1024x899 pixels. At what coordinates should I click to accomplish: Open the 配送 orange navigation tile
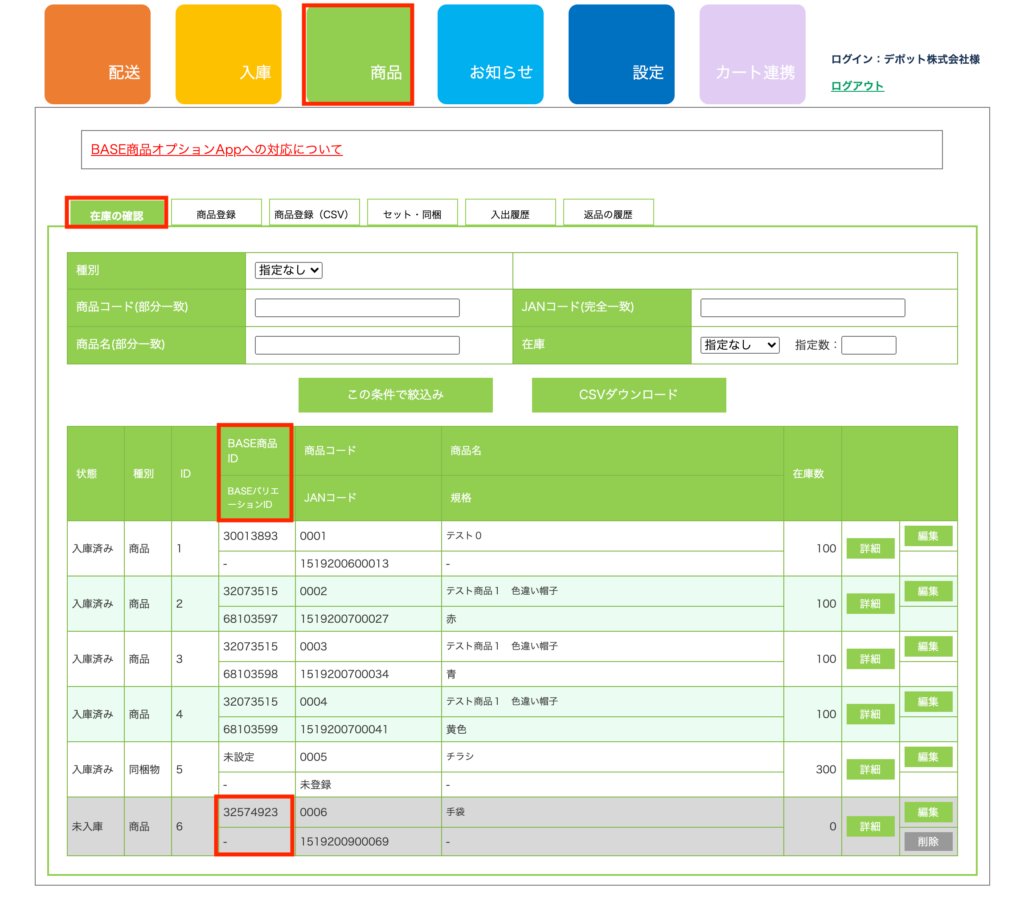97,55
